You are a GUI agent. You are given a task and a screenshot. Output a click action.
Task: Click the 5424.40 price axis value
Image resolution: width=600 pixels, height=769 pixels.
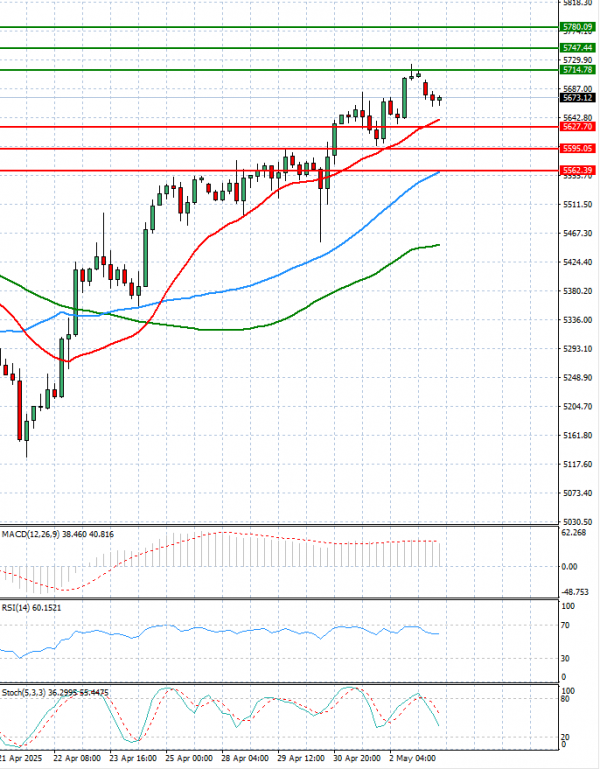(577, 262)
